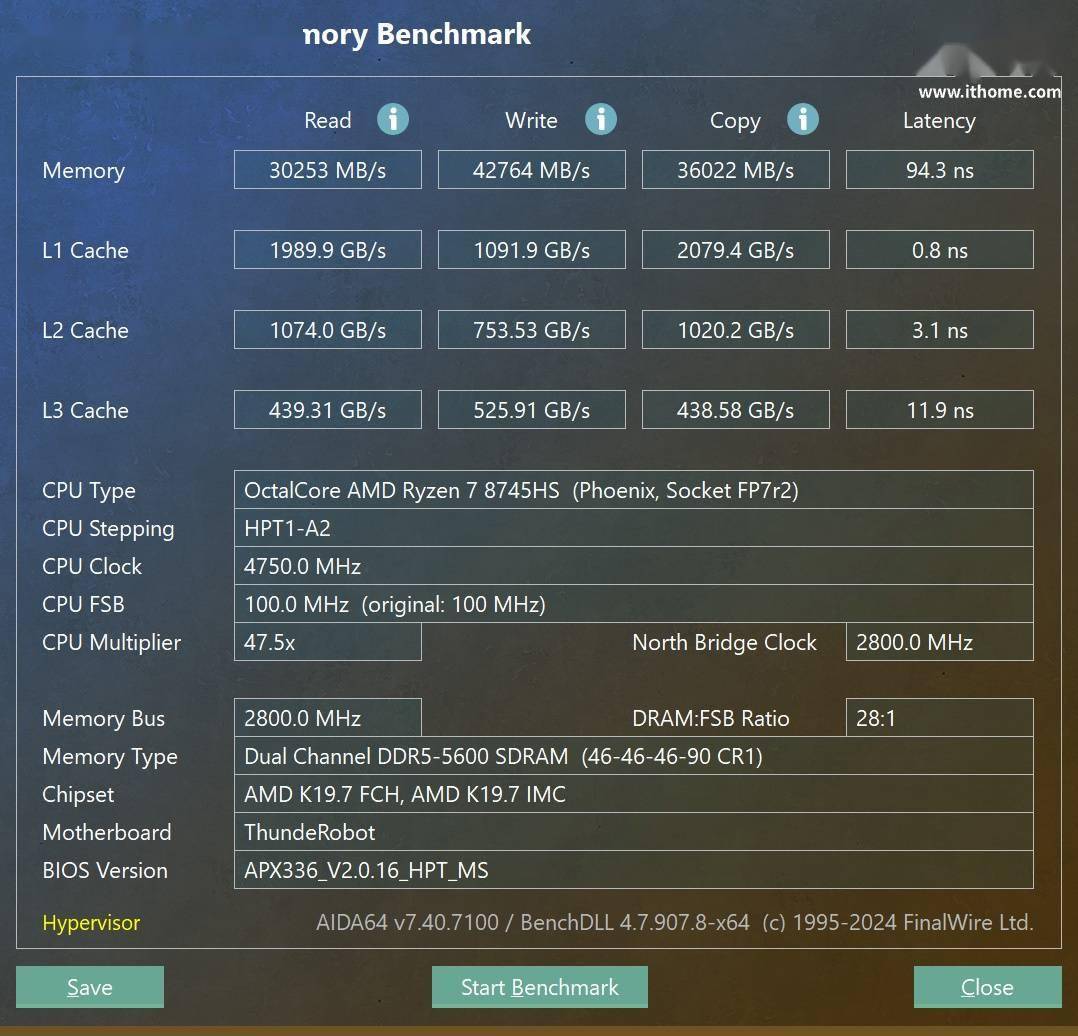
Task: Click the DRAM:FSB Ratio label
Action: (711, 718)
